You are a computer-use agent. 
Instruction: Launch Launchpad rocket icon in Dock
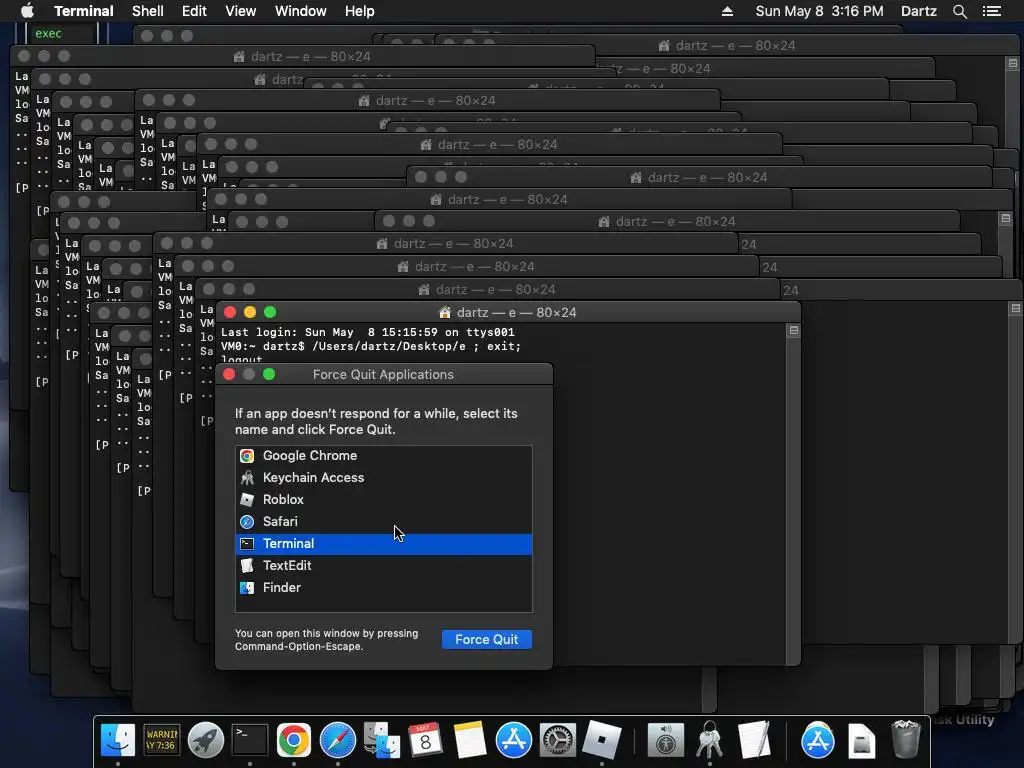pos(206,740)
